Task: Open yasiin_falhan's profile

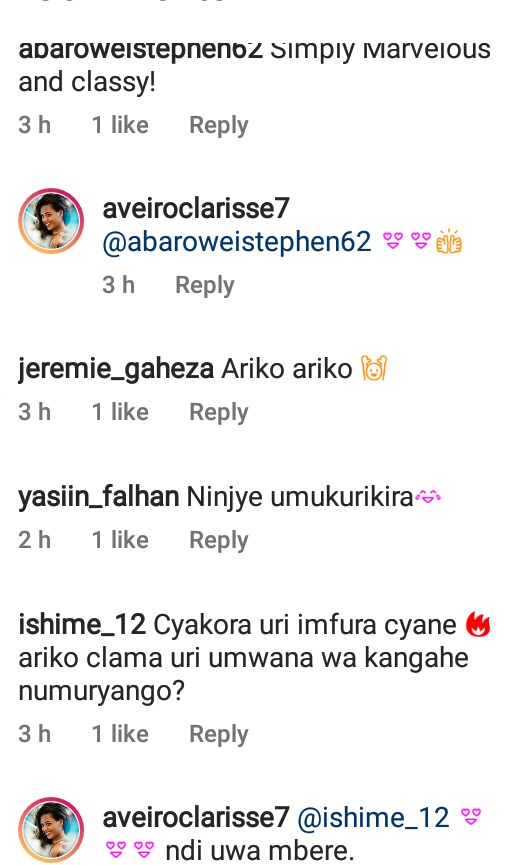Action: tap(99, 496)
